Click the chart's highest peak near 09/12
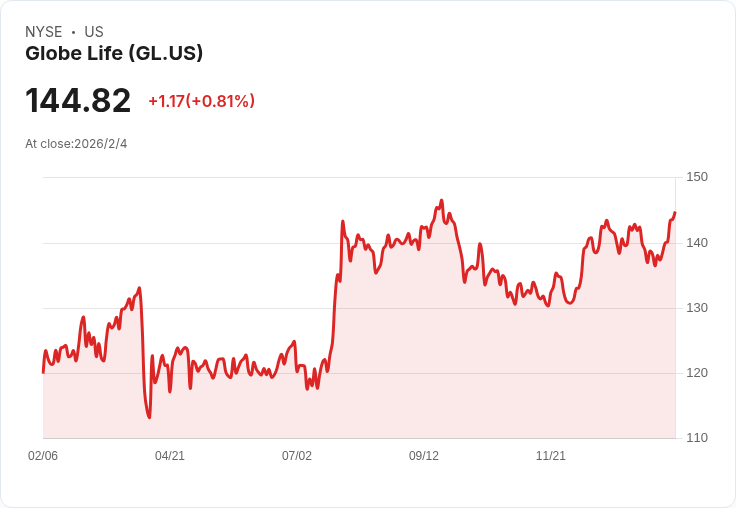 click(x=441, y=200)
